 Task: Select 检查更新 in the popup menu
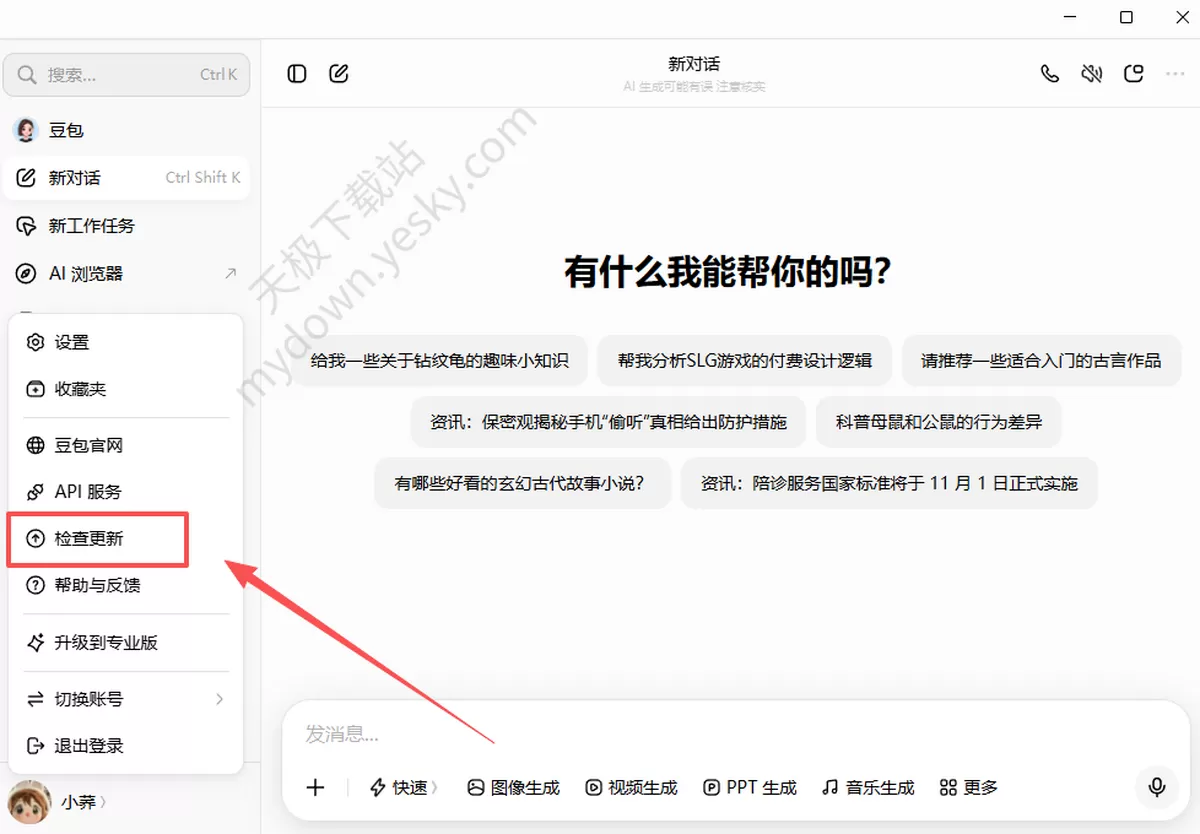(126, 539)
